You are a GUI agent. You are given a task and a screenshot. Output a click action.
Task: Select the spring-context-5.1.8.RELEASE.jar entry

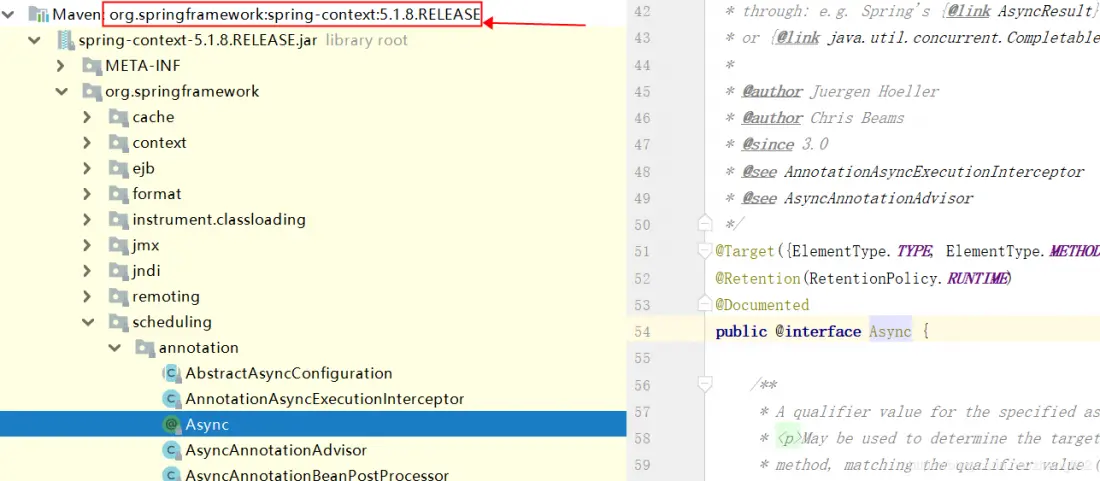[x=198, y=41]
